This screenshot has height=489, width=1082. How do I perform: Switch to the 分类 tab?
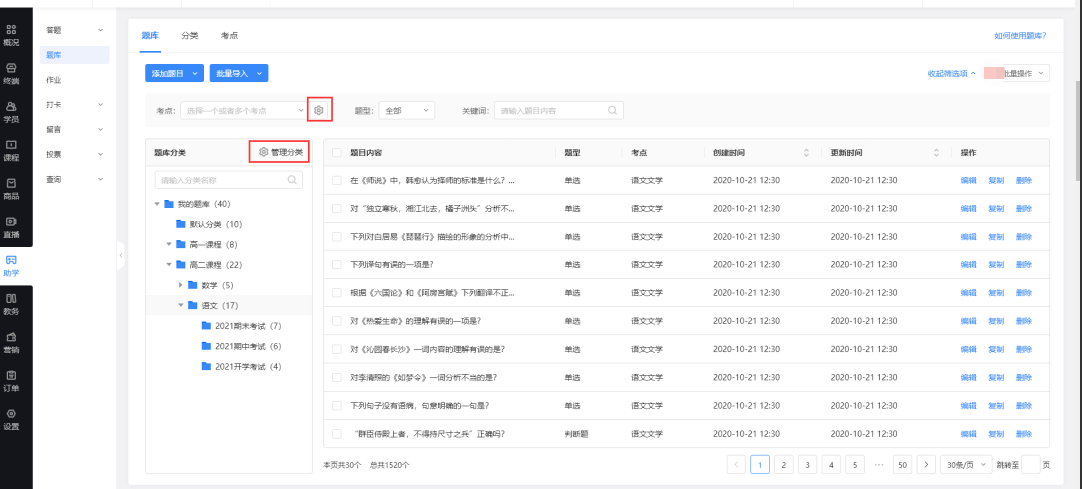click(189, 35)
